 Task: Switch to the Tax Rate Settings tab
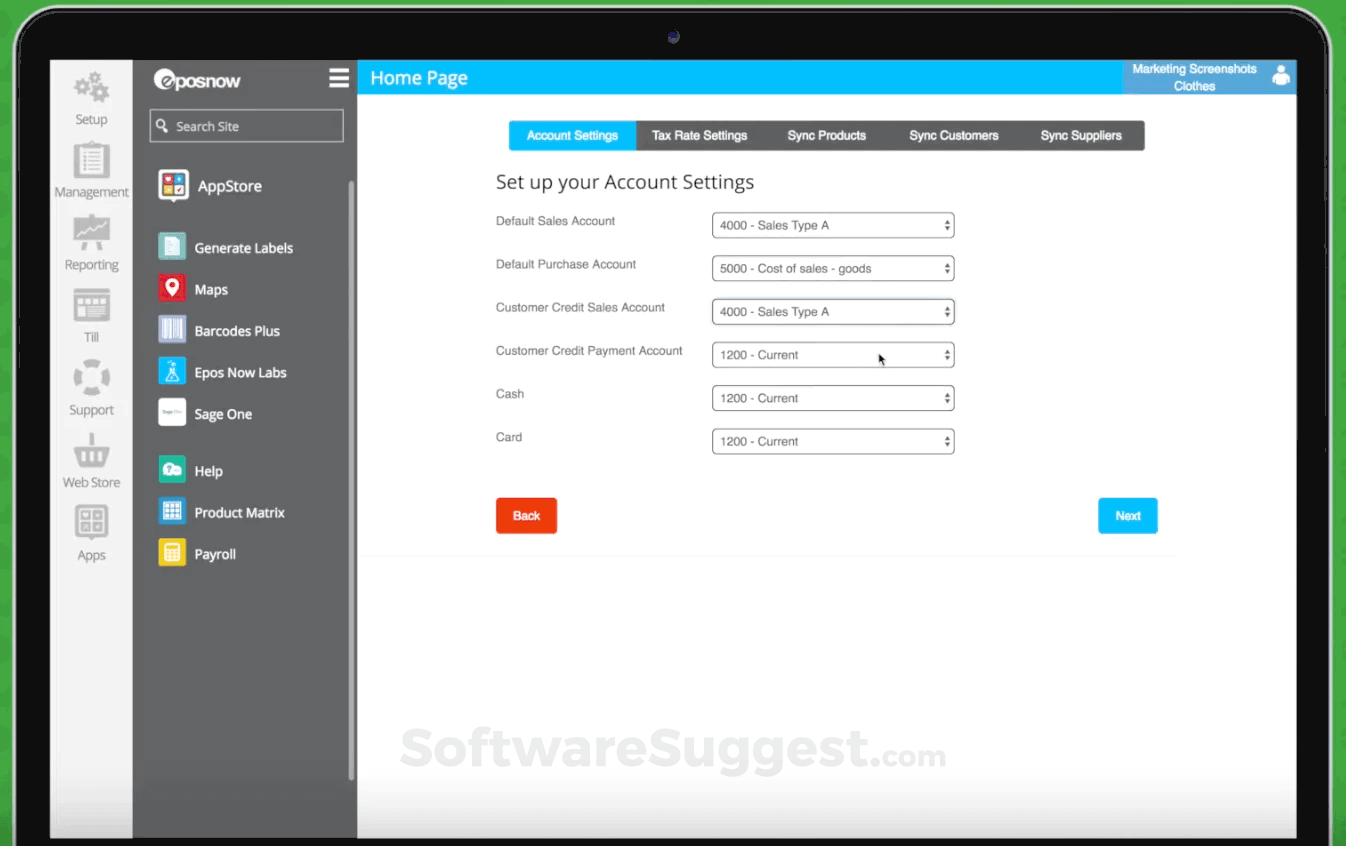699,135
